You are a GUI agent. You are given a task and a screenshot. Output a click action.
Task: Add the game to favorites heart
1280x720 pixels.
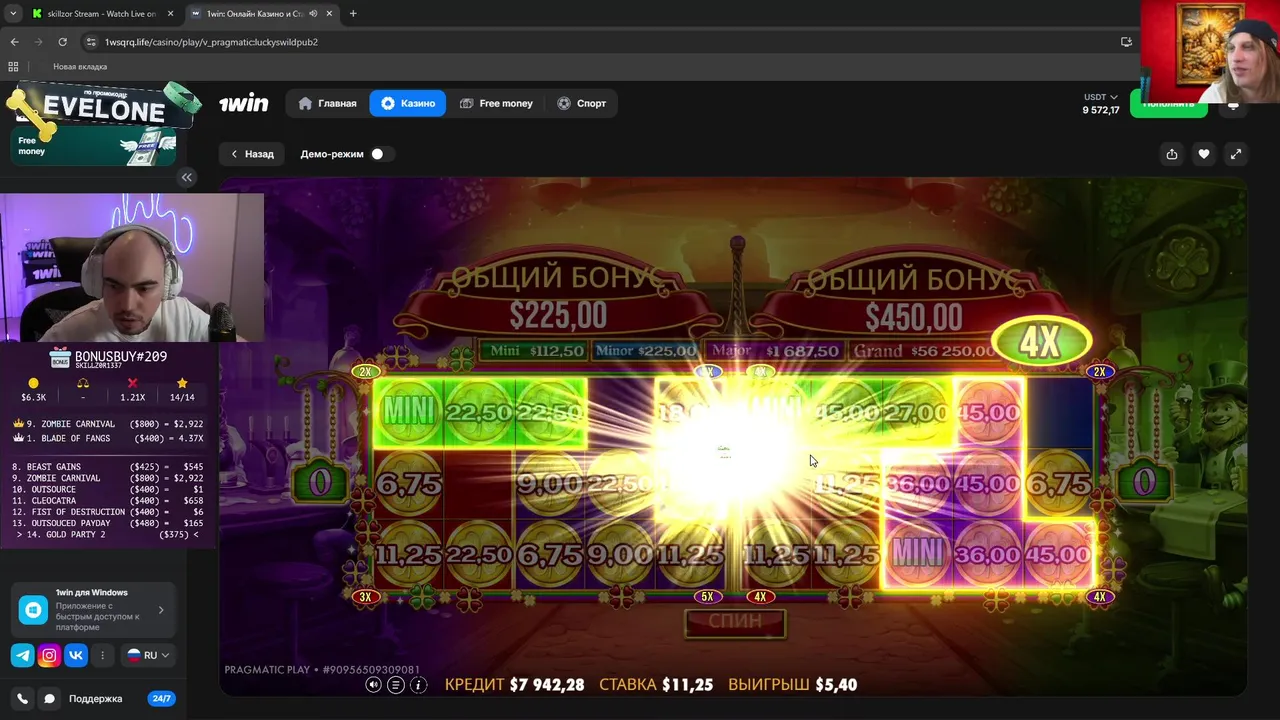1204,154
